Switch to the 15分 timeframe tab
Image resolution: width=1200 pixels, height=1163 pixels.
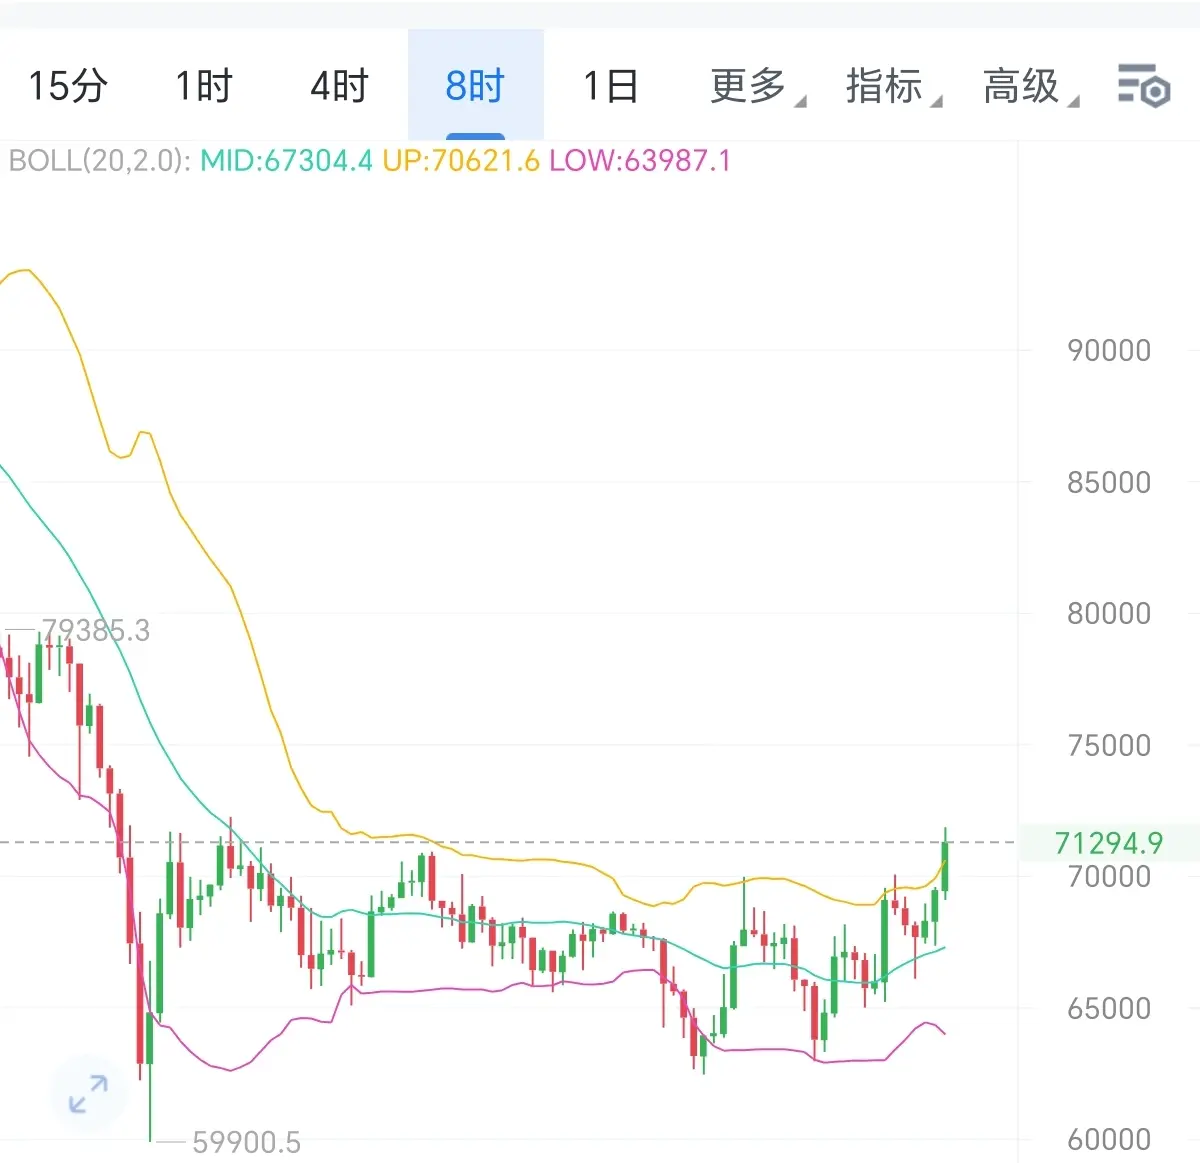pos(67,85)
